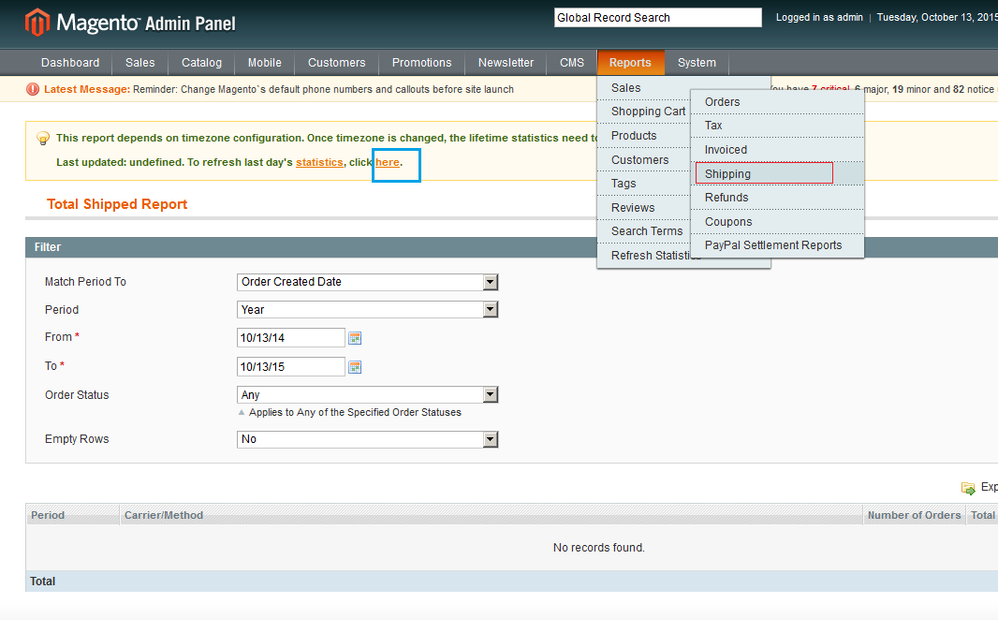Open the Dashboard menu
This screenshot has height=620, width=998.
(x=70, y=62)
